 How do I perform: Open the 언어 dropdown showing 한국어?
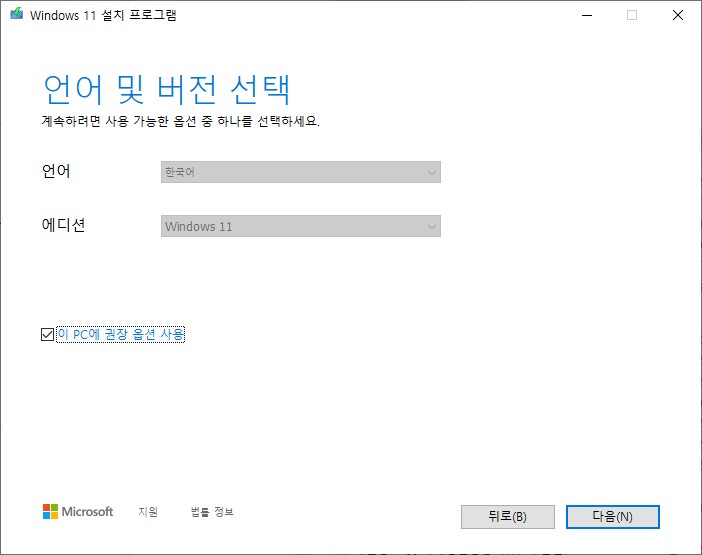[300, 172]
